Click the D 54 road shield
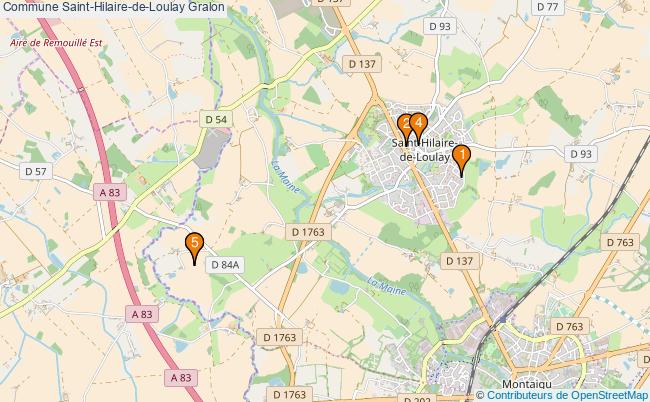Image resolution: width=650 pixels, height=402 pixels. tap(216, 119)
